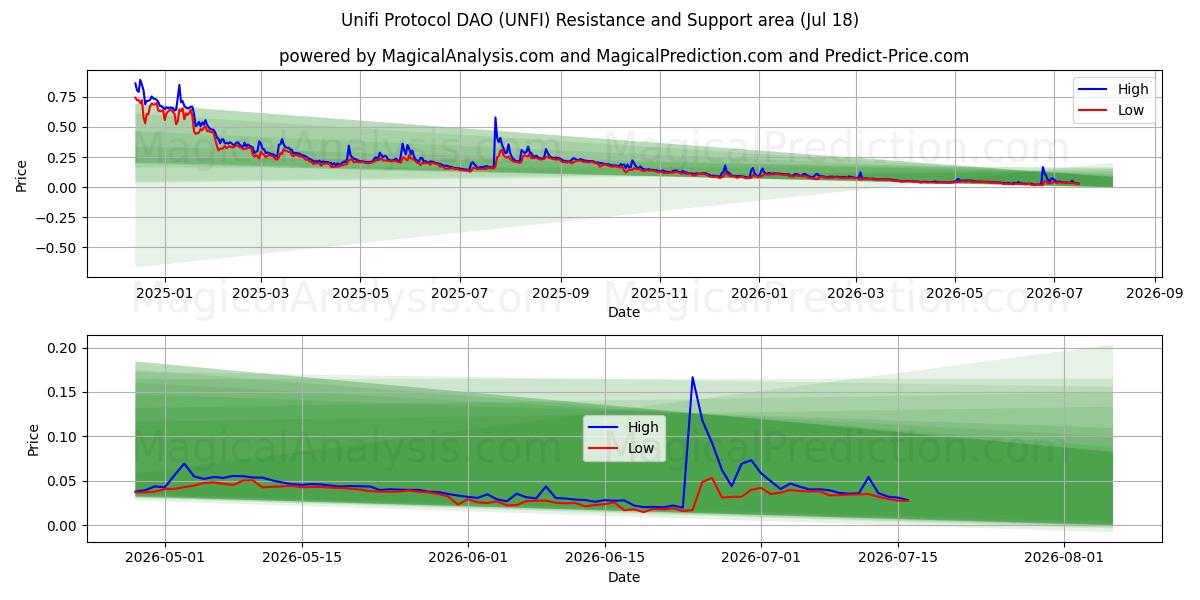
Task: Click the '2025-09' tick label in top chart
Action: pos(560,294)
